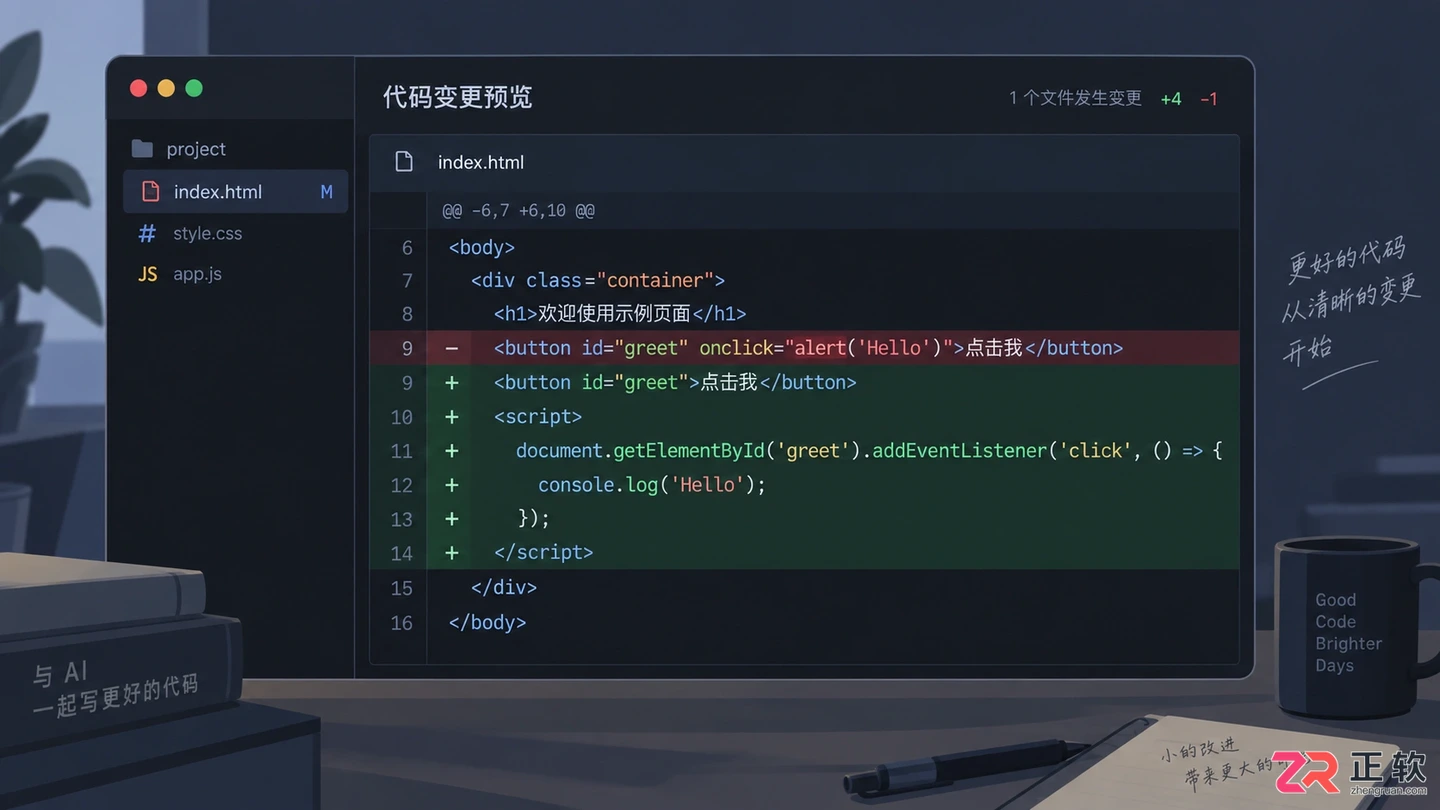This screenshot has height=810, width=1440.
Task: Click the plus marker on line 12
Action: [x=452, y=484]
